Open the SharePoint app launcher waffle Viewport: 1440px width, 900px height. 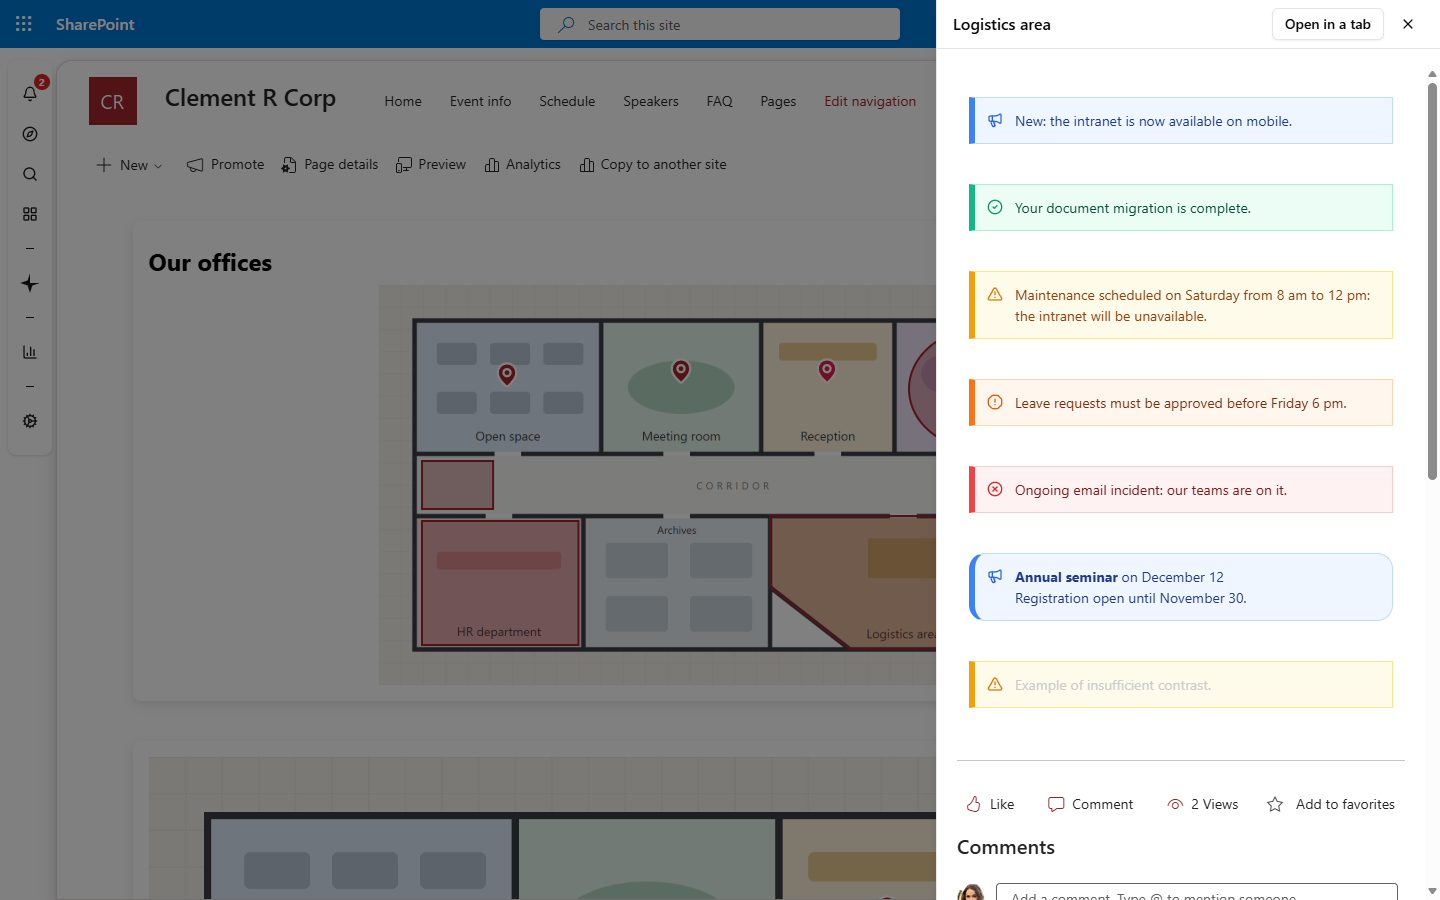24,24
